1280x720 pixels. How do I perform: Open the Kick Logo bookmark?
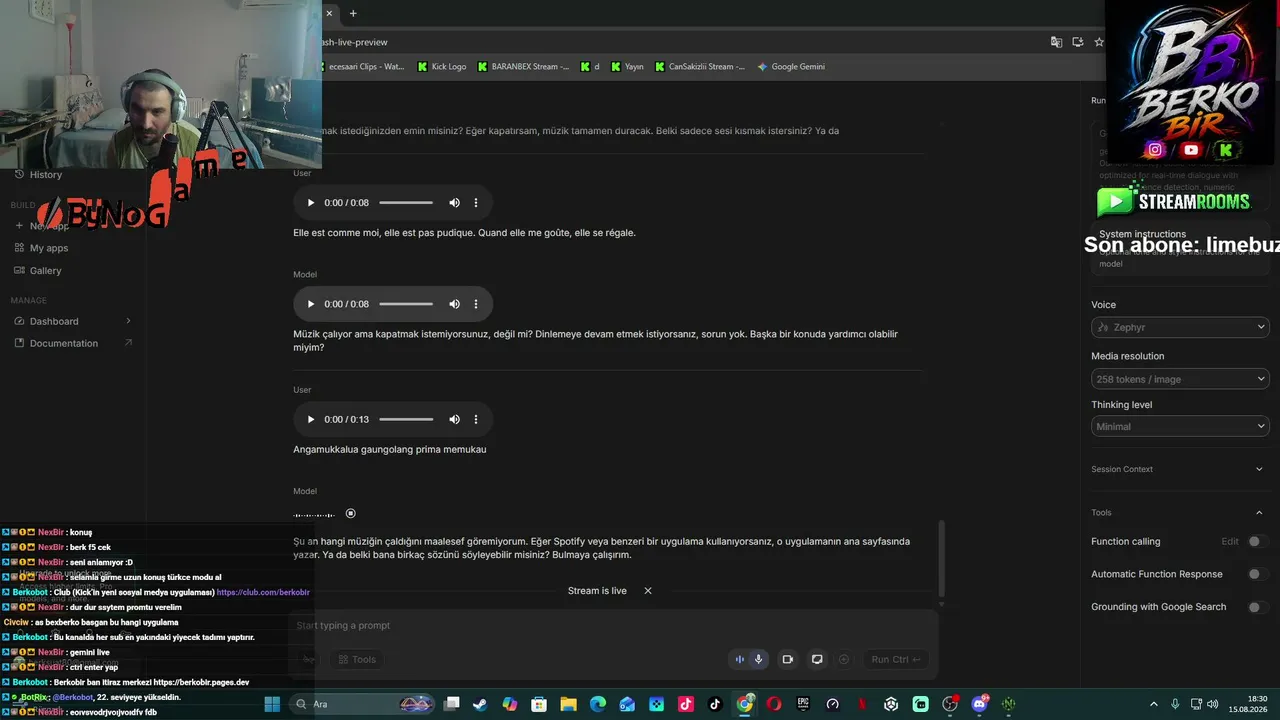[x=442, y=67]
